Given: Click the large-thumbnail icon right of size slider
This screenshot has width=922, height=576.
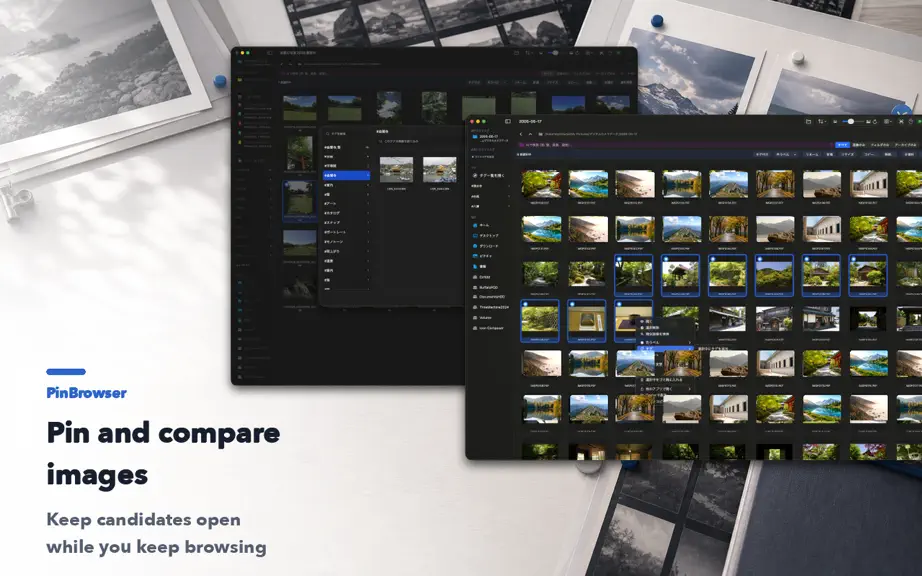Looking at the screenshot, I should point(868,122).
